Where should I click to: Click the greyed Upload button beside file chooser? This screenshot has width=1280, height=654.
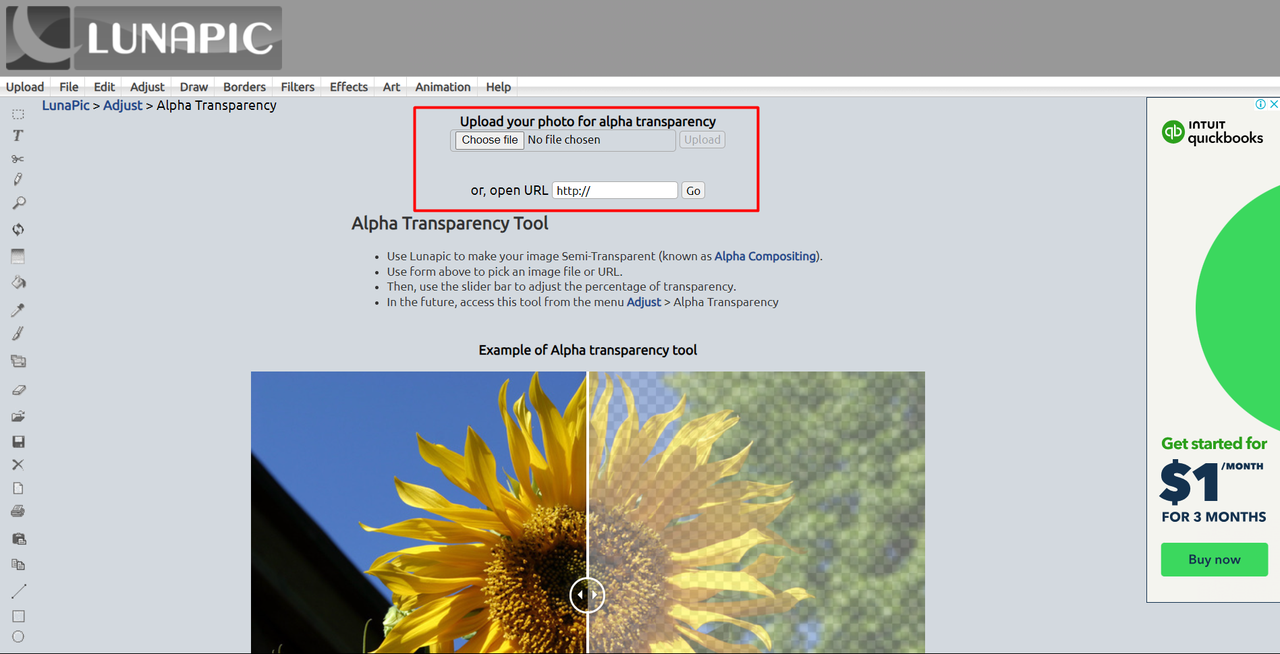702,140
